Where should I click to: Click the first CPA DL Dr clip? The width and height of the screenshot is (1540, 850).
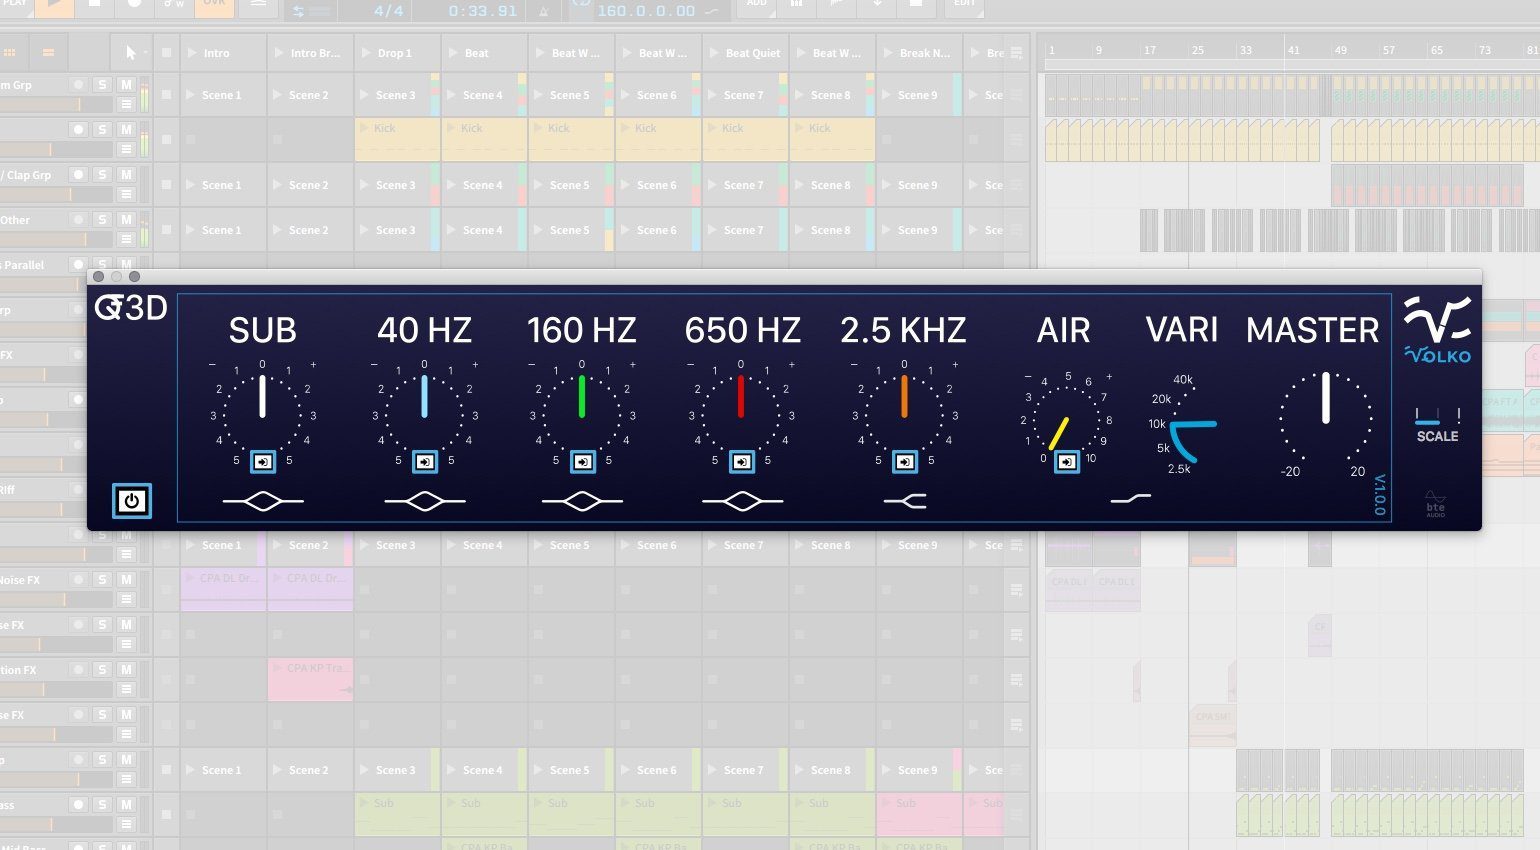pyautogui.click(x=223, y=589)
